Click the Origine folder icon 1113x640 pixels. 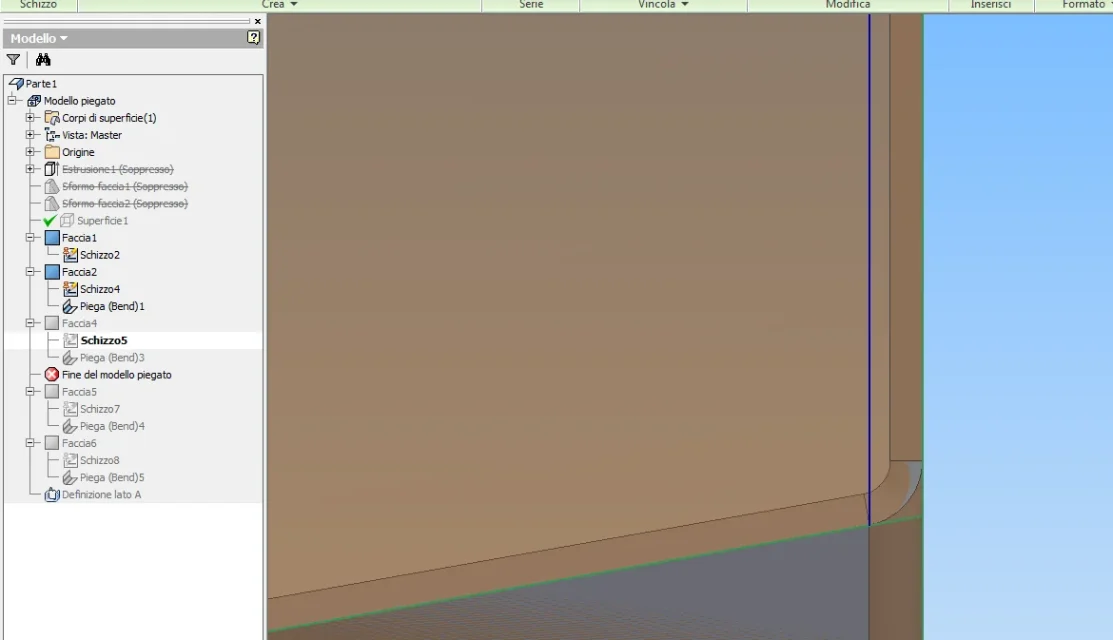click(52, 152)
